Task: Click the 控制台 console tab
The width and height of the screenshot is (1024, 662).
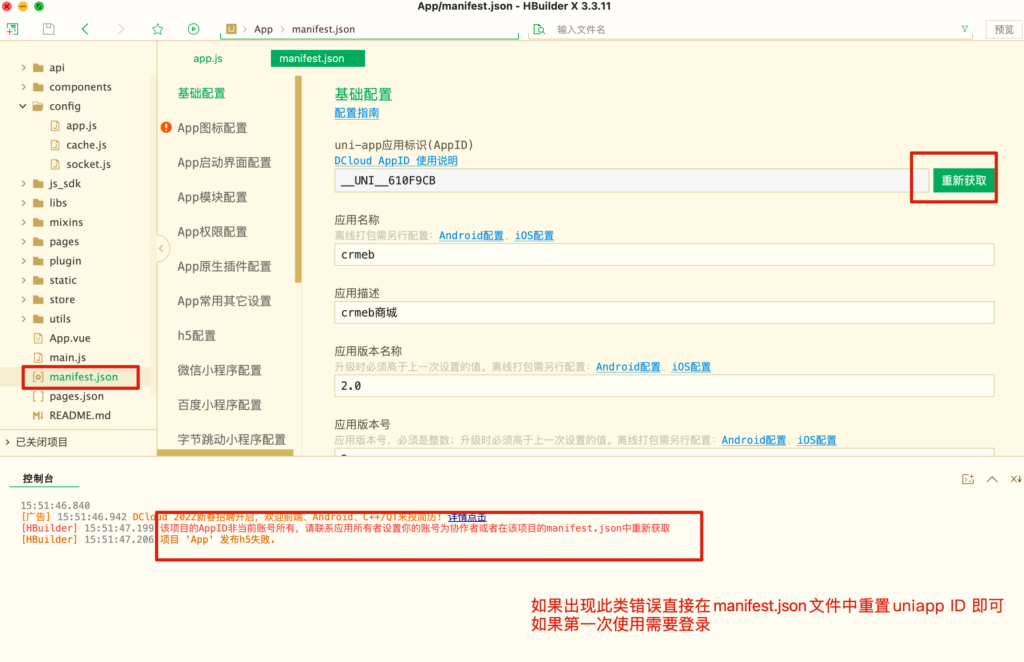Action: [x=38, y=479]
